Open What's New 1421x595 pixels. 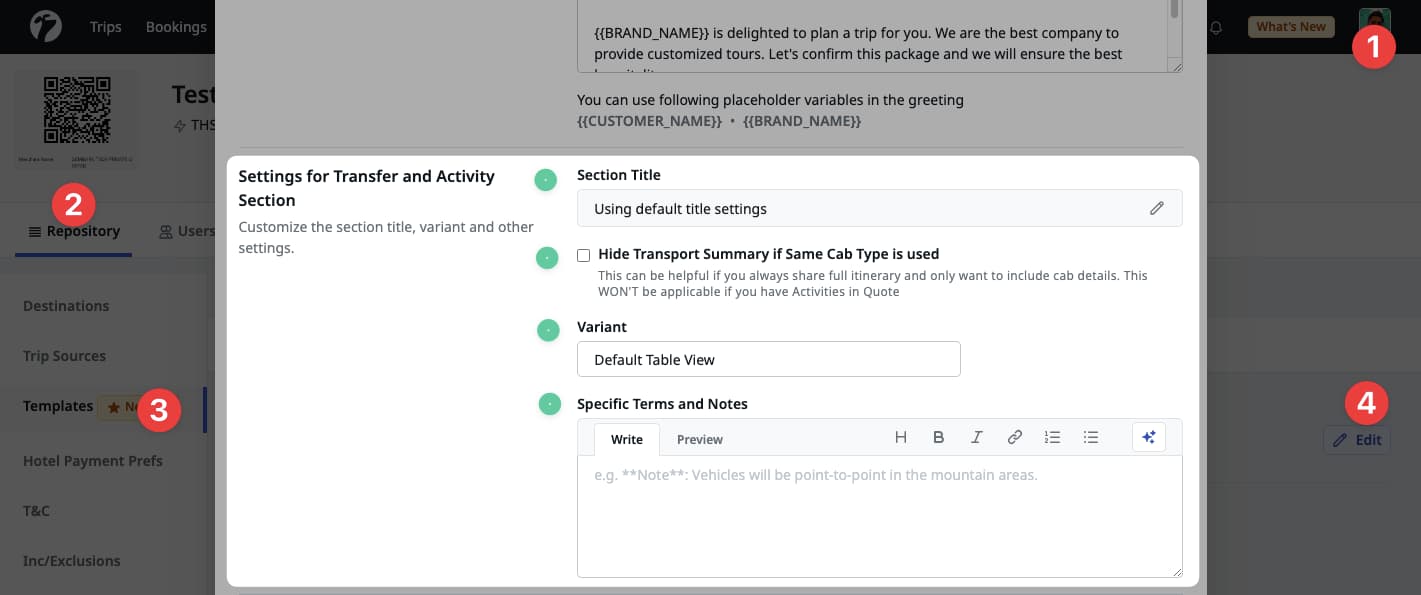click(1291, 27)
